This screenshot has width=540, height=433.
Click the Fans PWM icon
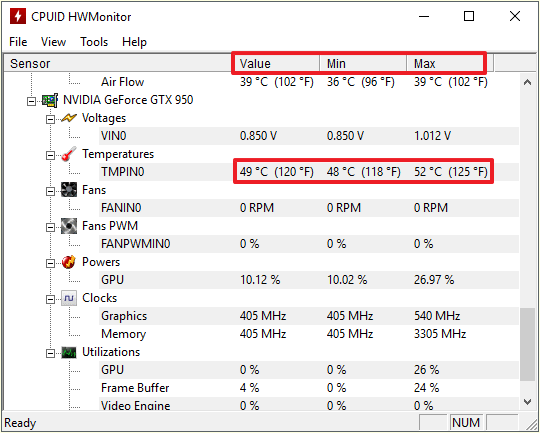(69, 226)
